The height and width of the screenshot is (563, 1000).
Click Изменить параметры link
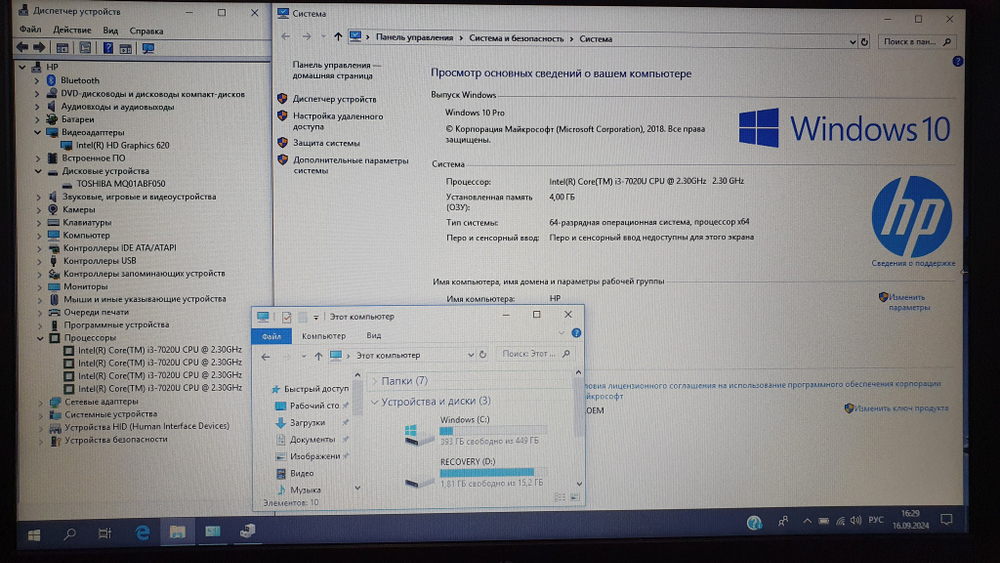click(908, 302)
